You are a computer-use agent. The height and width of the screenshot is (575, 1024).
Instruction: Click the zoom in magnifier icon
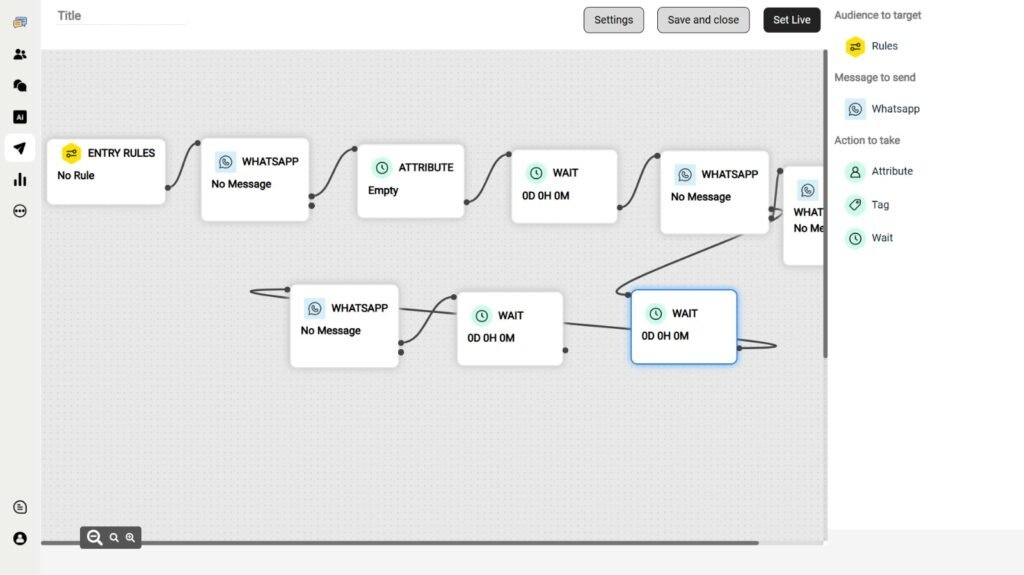point(130,538)
